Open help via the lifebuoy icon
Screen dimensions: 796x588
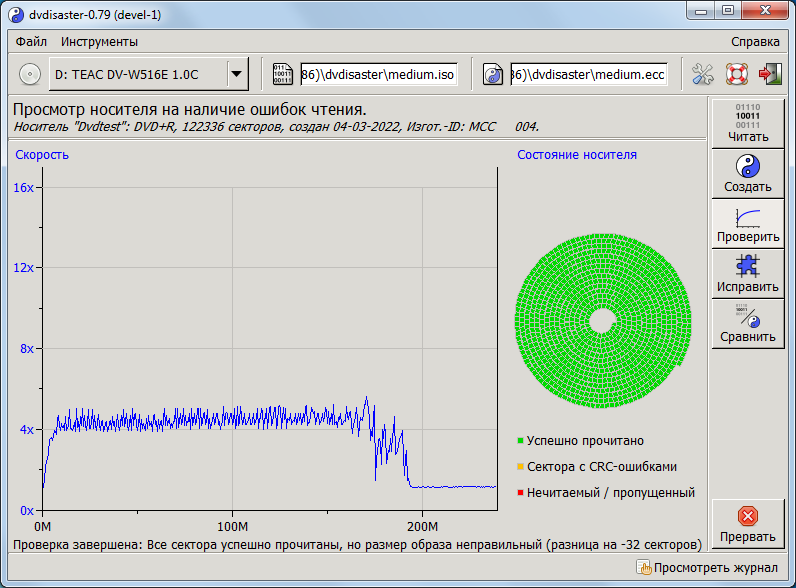pos(737,74)
